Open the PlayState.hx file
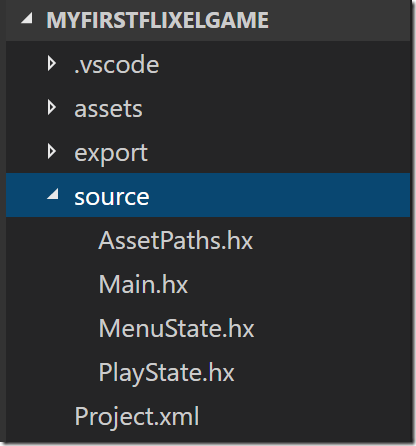This screenshot has width=416, height=446. pos(166,373)
